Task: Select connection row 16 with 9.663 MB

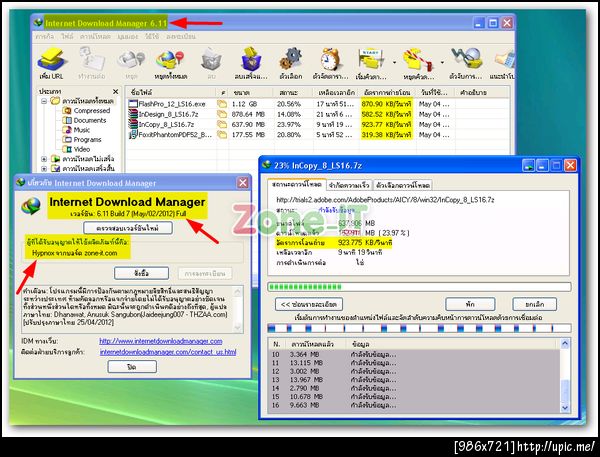Action: coord(414,405)
